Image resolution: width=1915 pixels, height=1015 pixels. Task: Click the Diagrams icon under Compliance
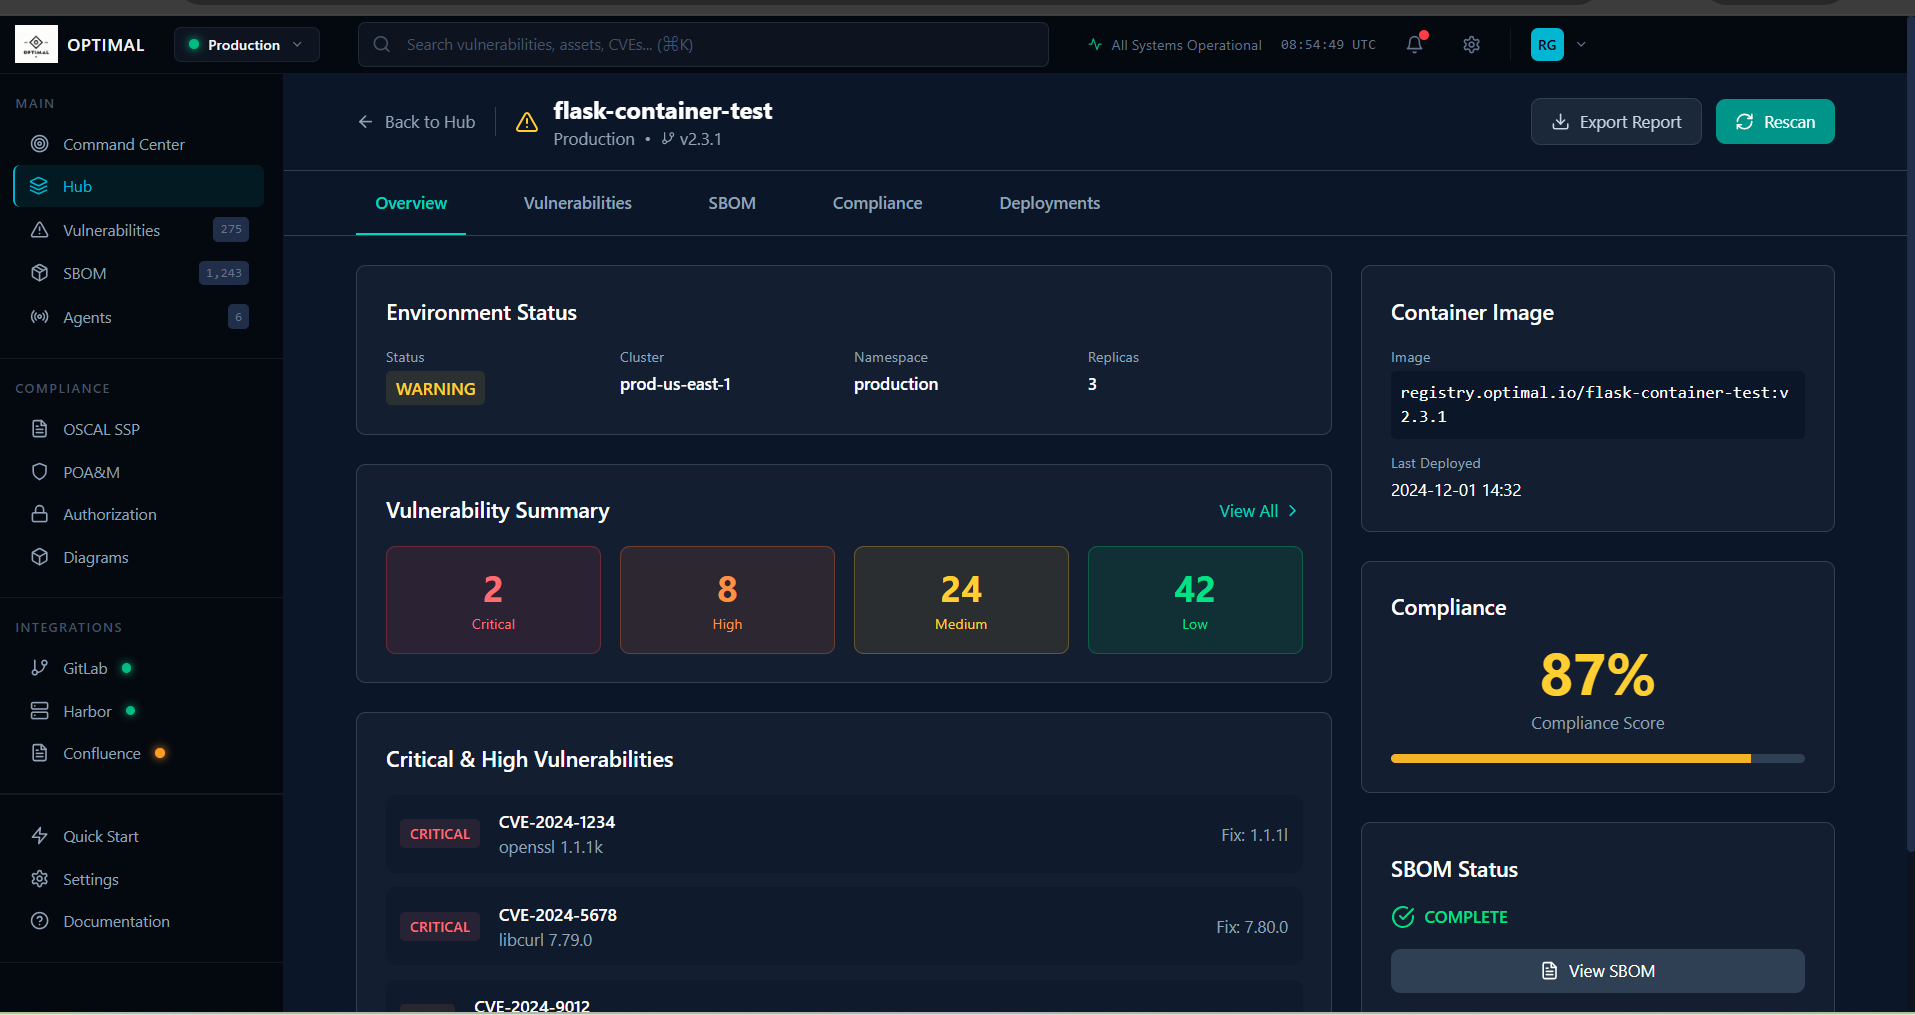click(39, 557)
